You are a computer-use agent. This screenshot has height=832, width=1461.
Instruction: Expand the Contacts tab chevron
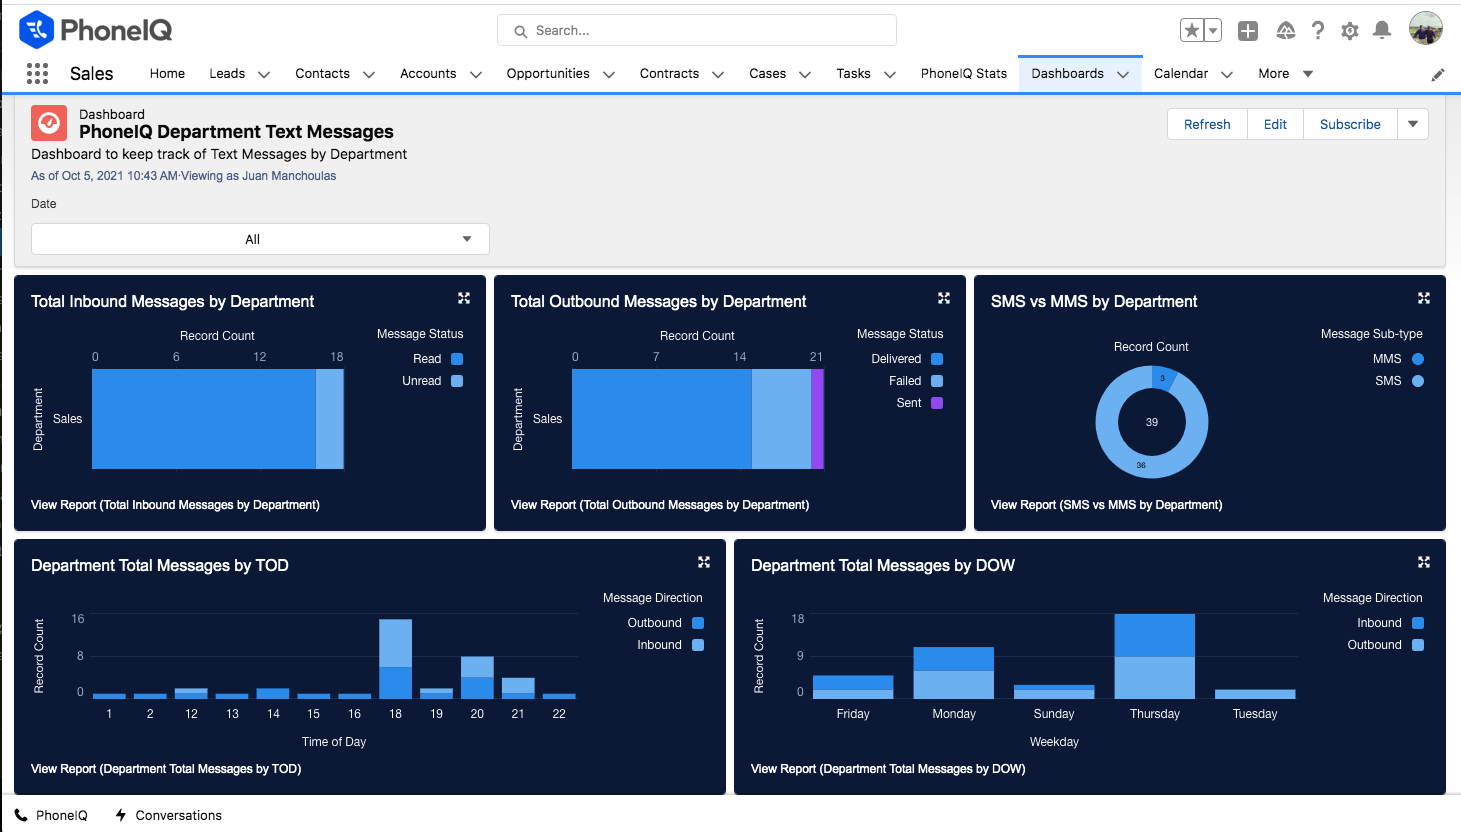click(369, 74)
